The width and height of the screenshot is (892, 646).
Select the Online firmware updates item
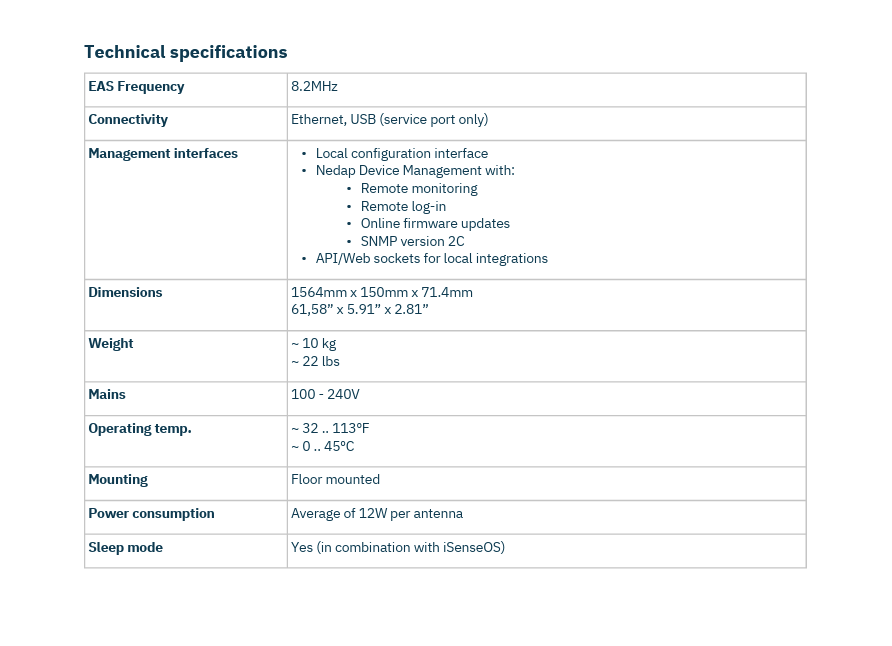[435, 223]
